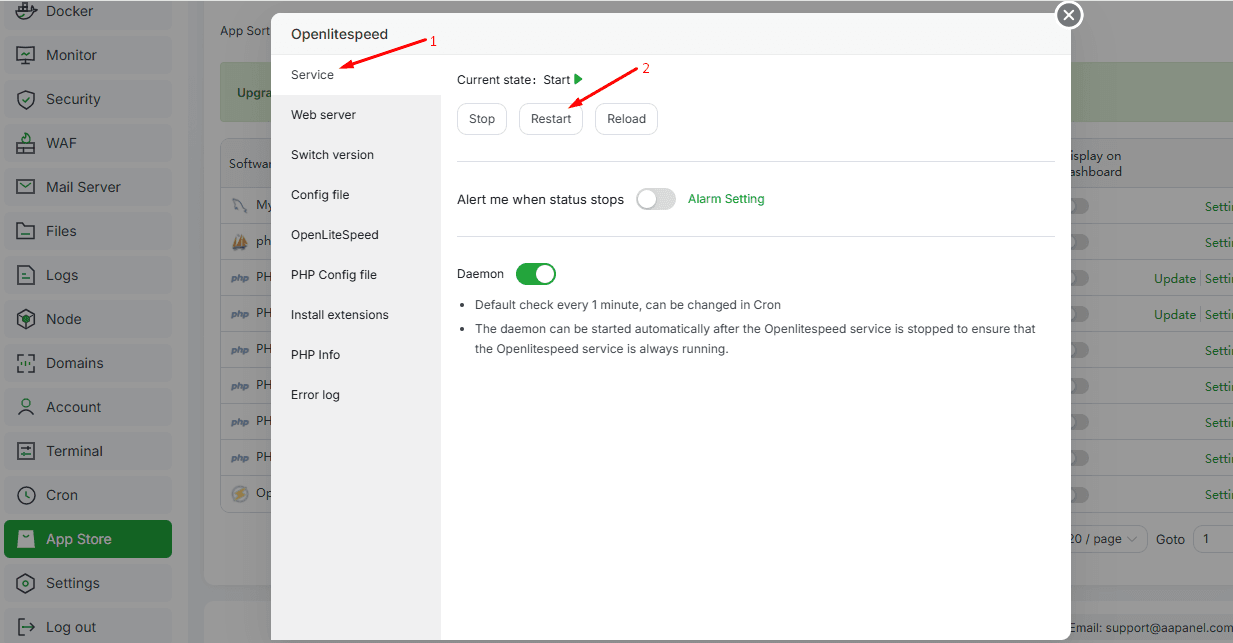Enable the alert when status stops toggle

[x=655, y=199]
